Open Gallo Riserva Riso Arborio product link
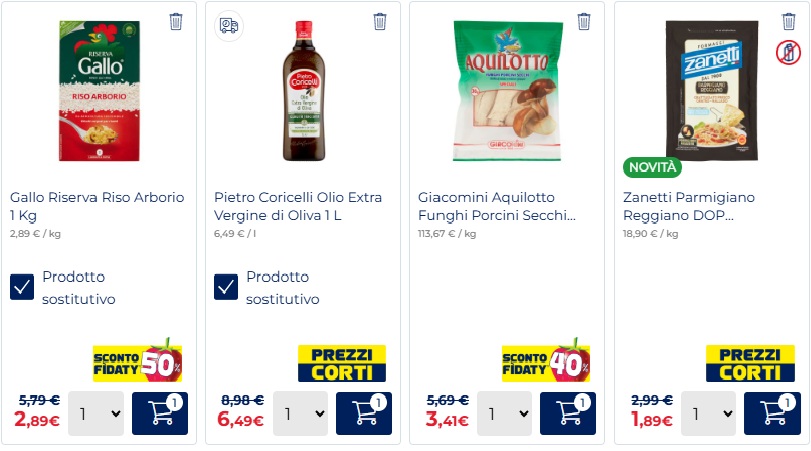The width and height of the screenshot is (811, 451). click(x=97, y=206)
